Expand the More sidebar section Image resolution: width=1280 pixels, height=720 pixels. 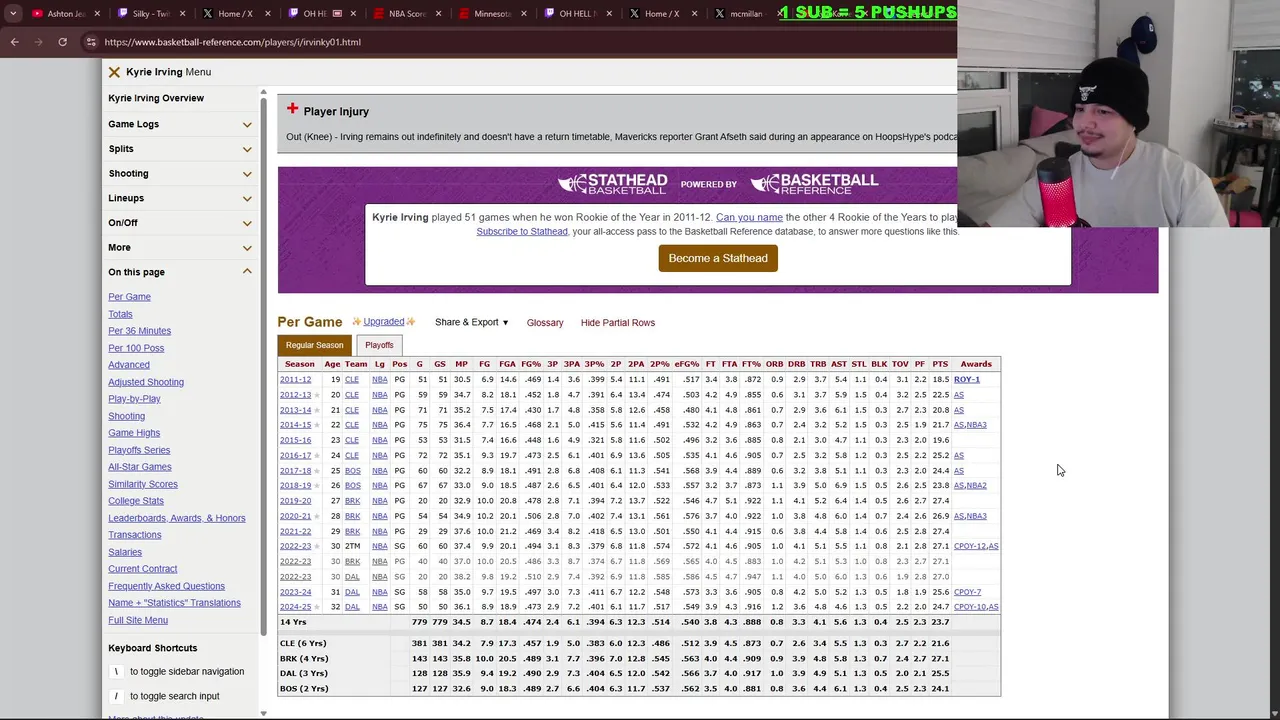click(247, 247)
